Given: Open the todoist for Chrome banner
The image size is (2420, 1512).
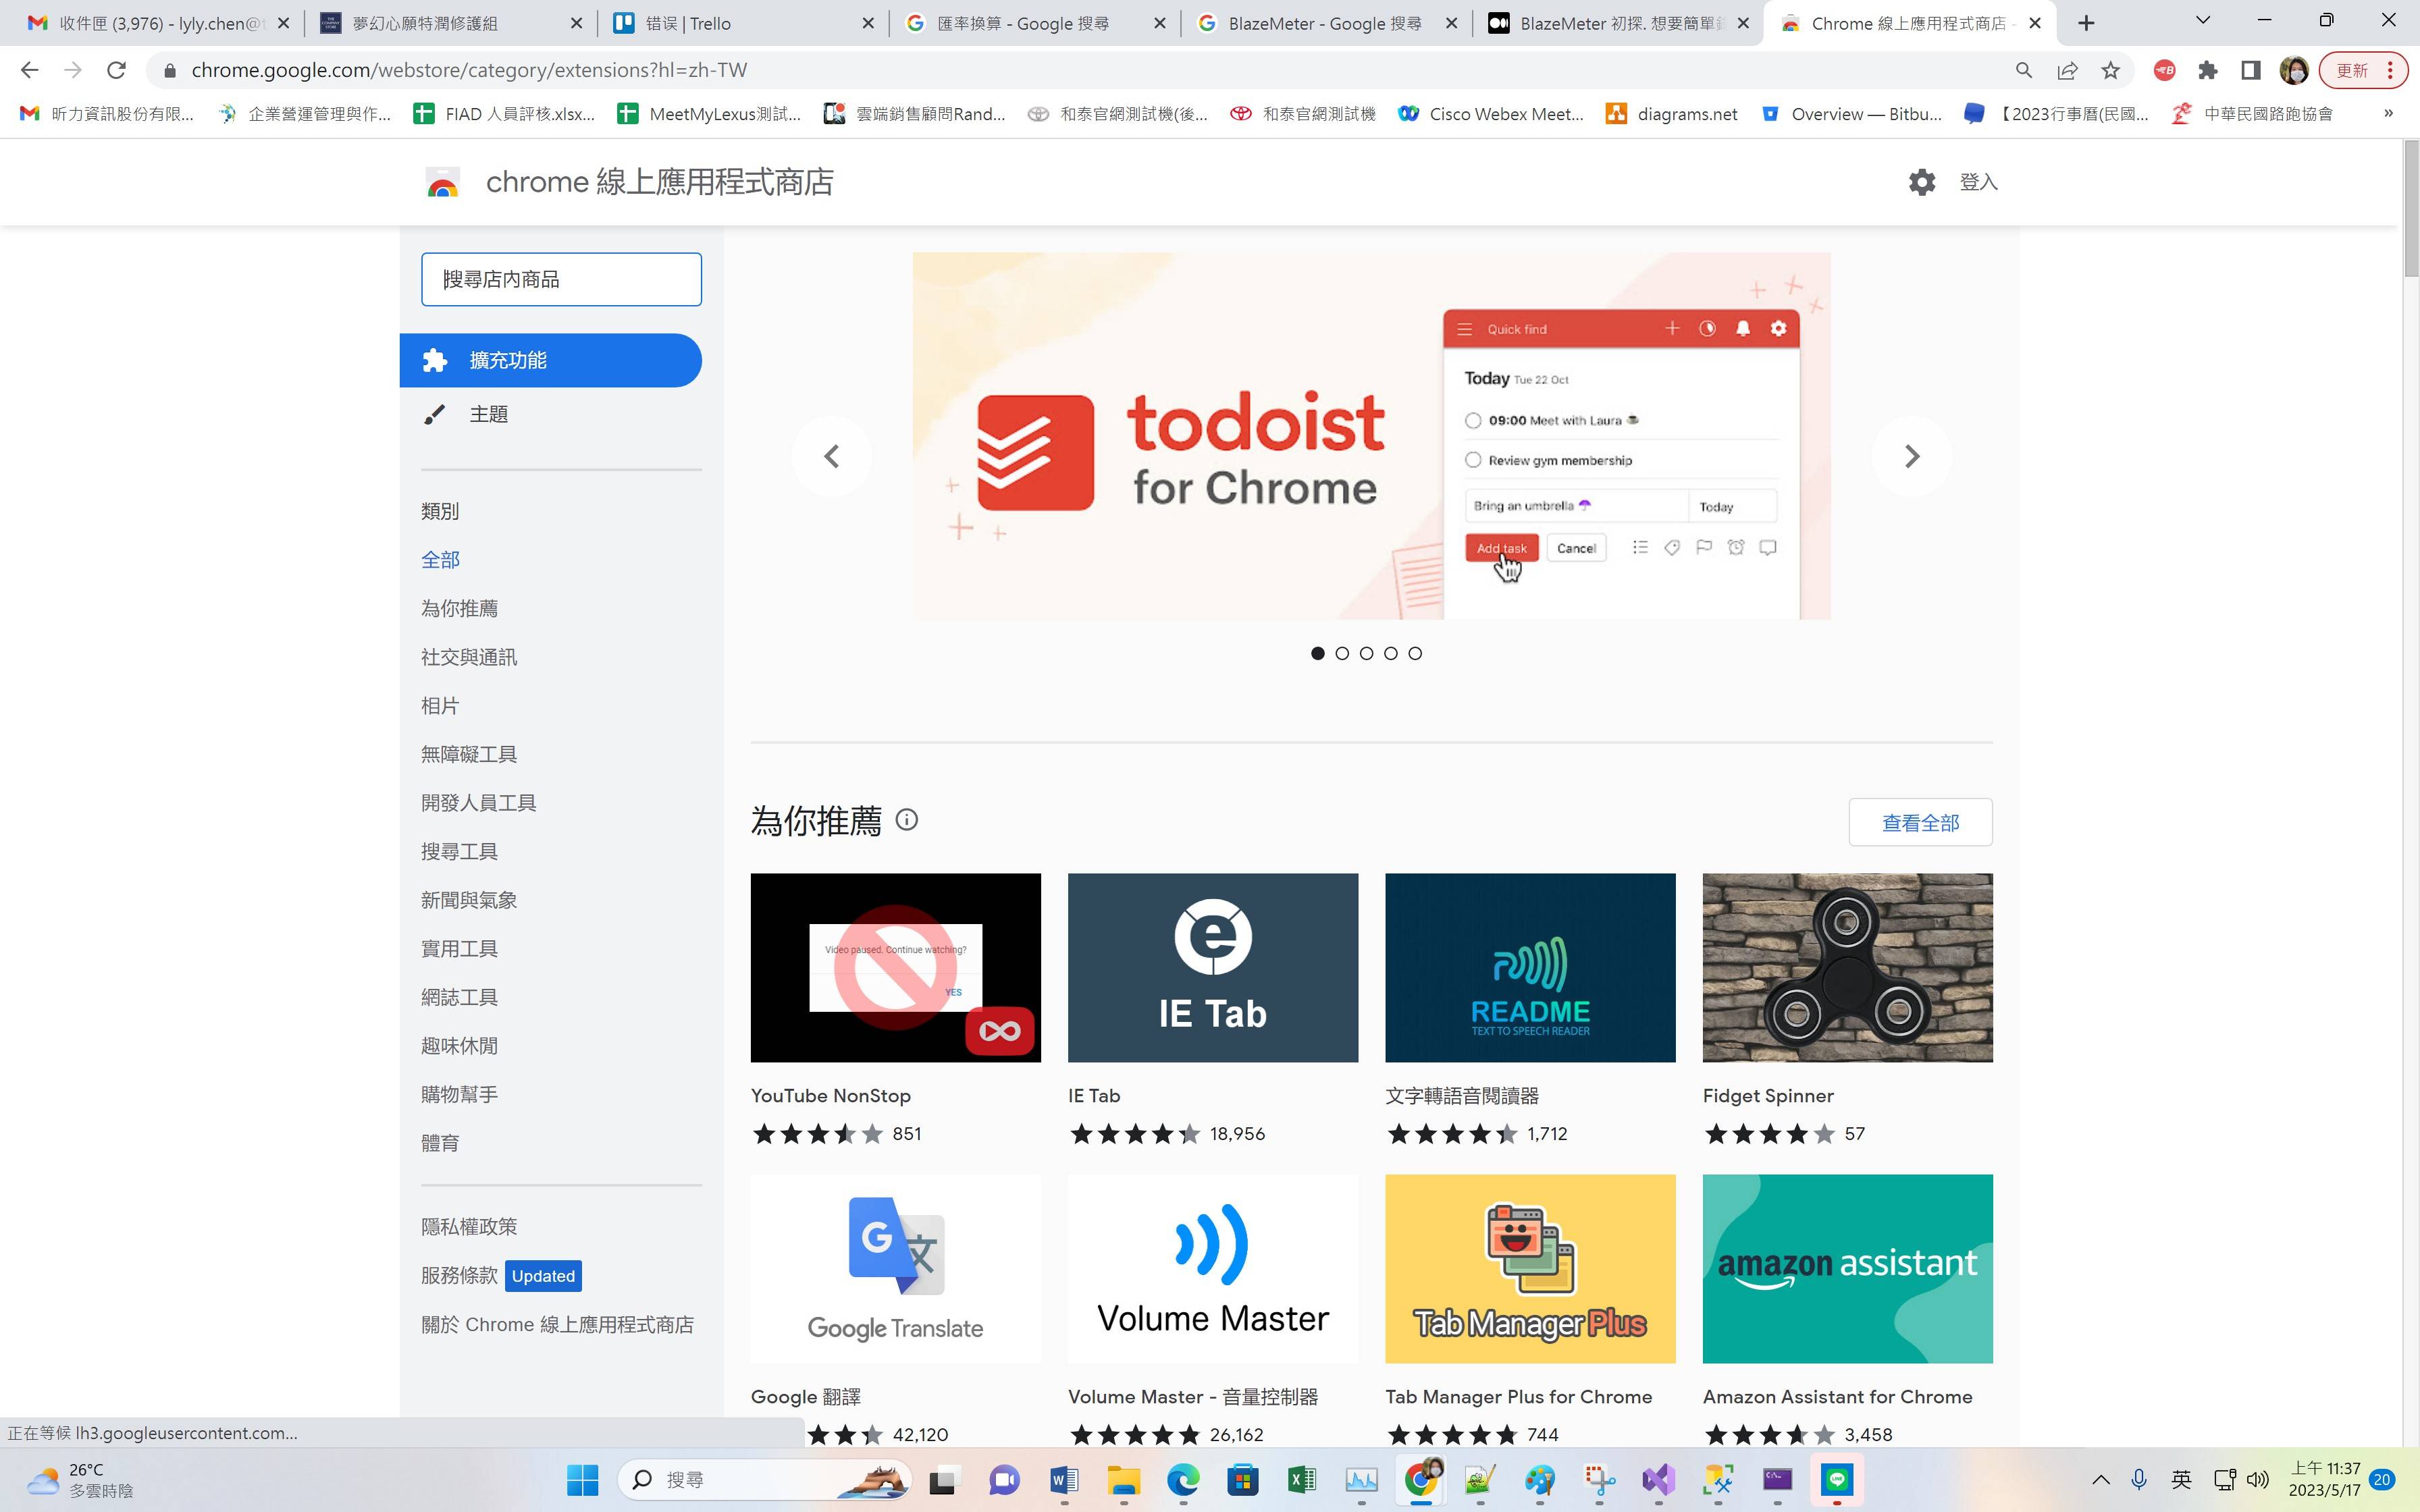Looking at the screenshot, I should [x=1371, y=436].
